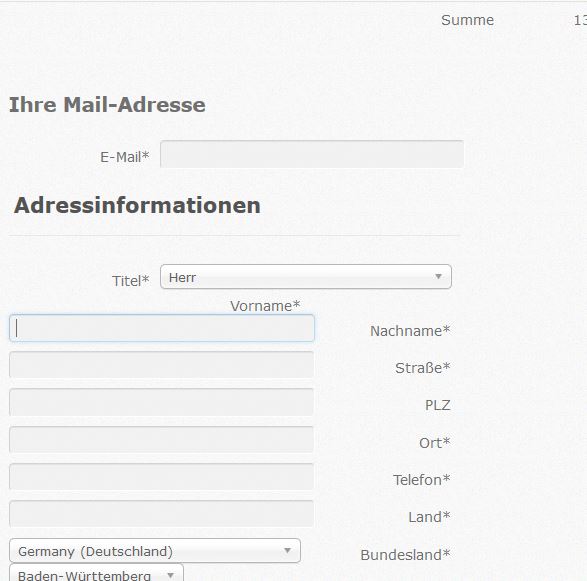Click the 'E-Mail*' label
The image size is (587, 581).
click(125, 157)
